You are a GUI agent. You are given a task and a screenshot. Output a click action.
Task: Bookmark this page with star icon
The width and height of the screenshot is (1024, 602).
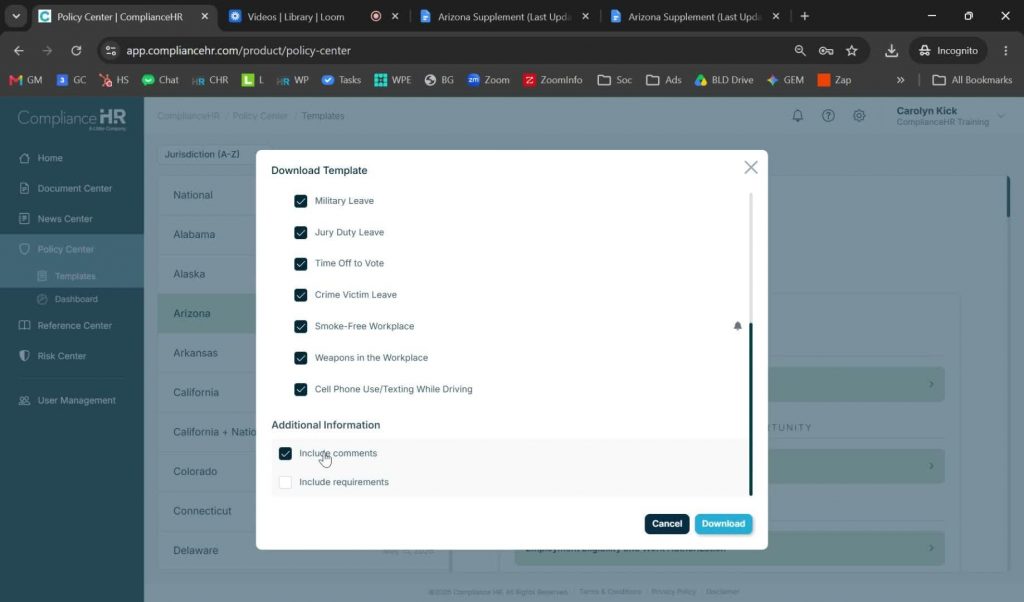pos(852,50)
